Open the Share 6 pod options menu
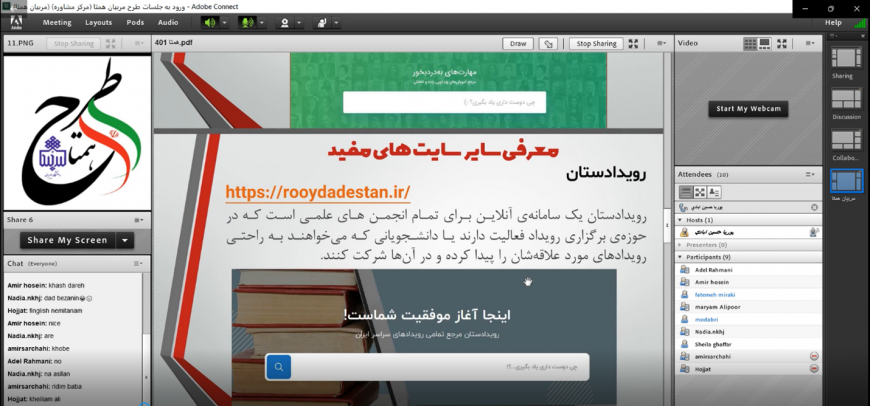 [x=139, y=220]
